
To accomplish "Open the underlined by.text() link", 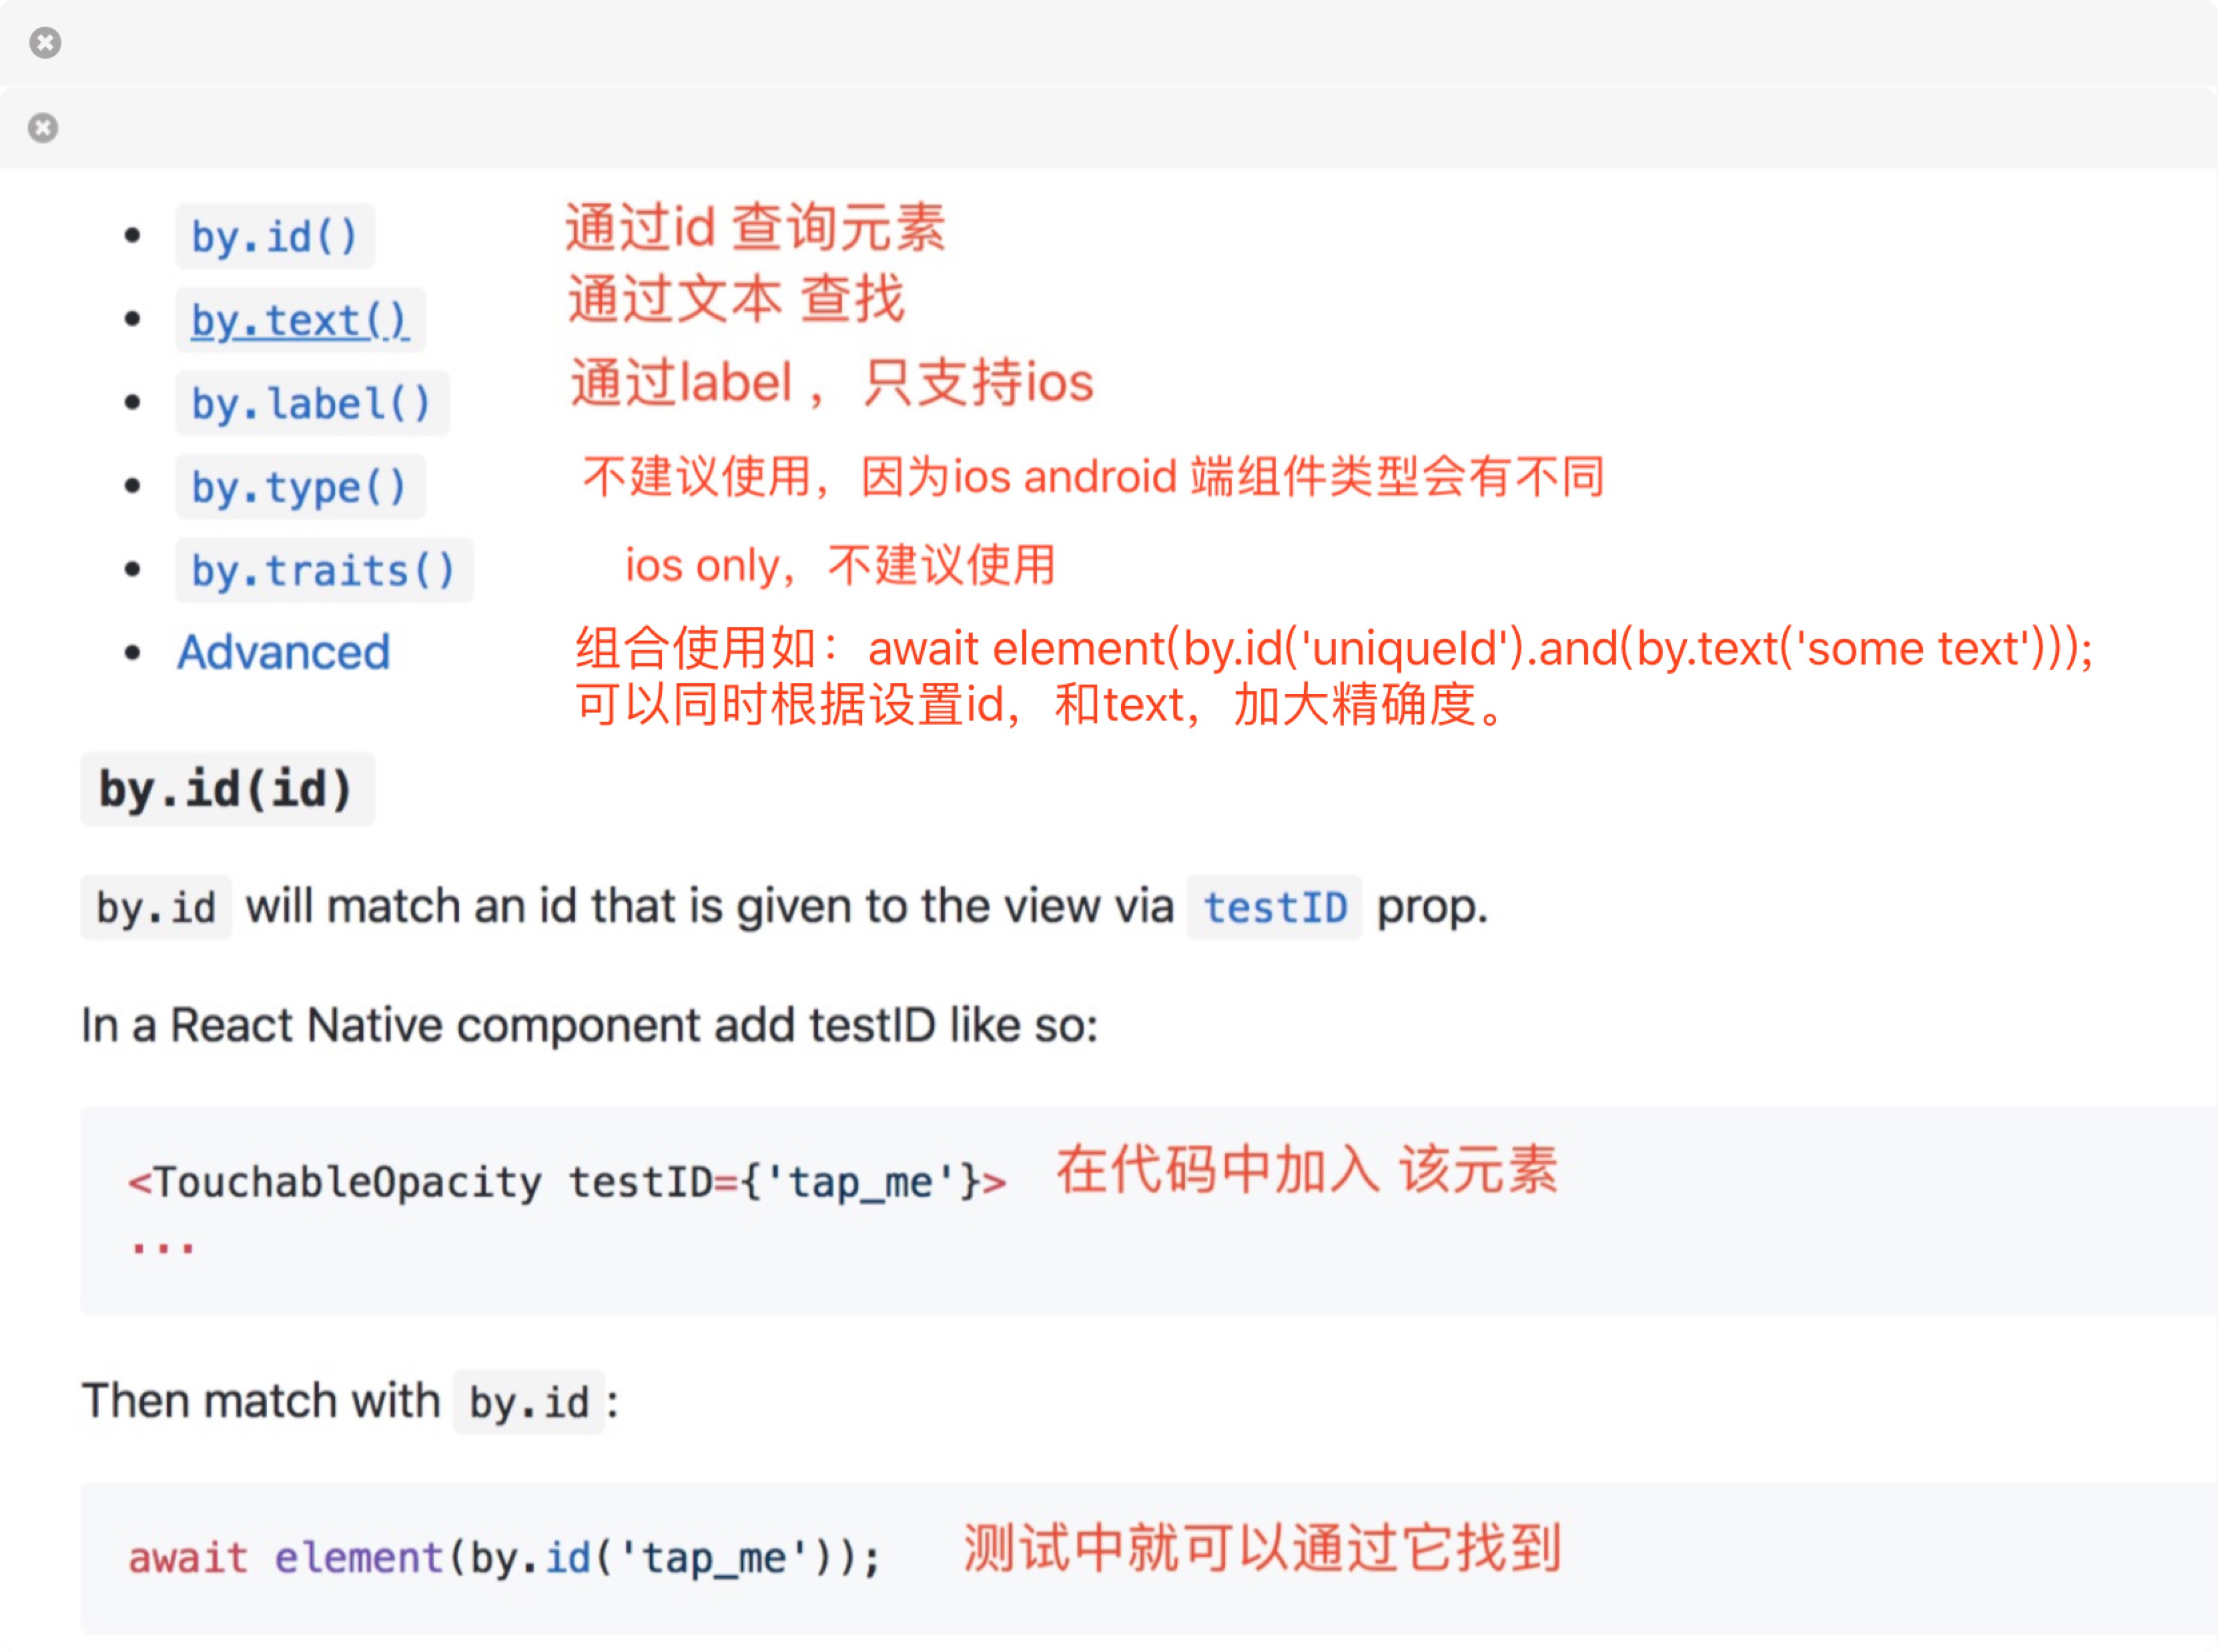I will 300,320.
